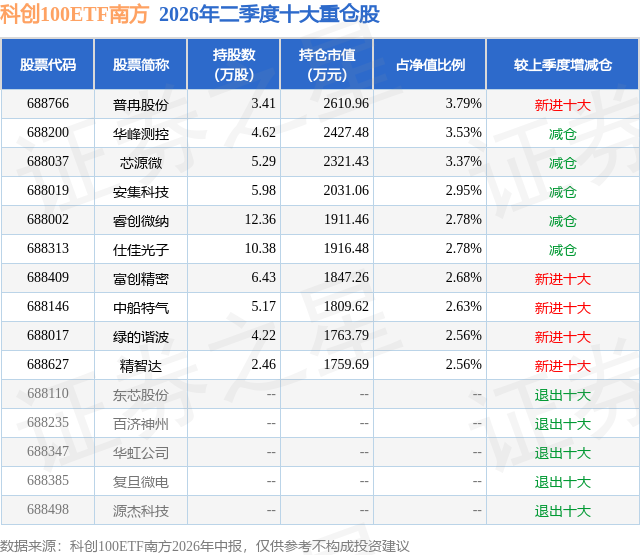Click 退出十大 label for 东芯股份
The image size is (640, 555).
[563, 395]
